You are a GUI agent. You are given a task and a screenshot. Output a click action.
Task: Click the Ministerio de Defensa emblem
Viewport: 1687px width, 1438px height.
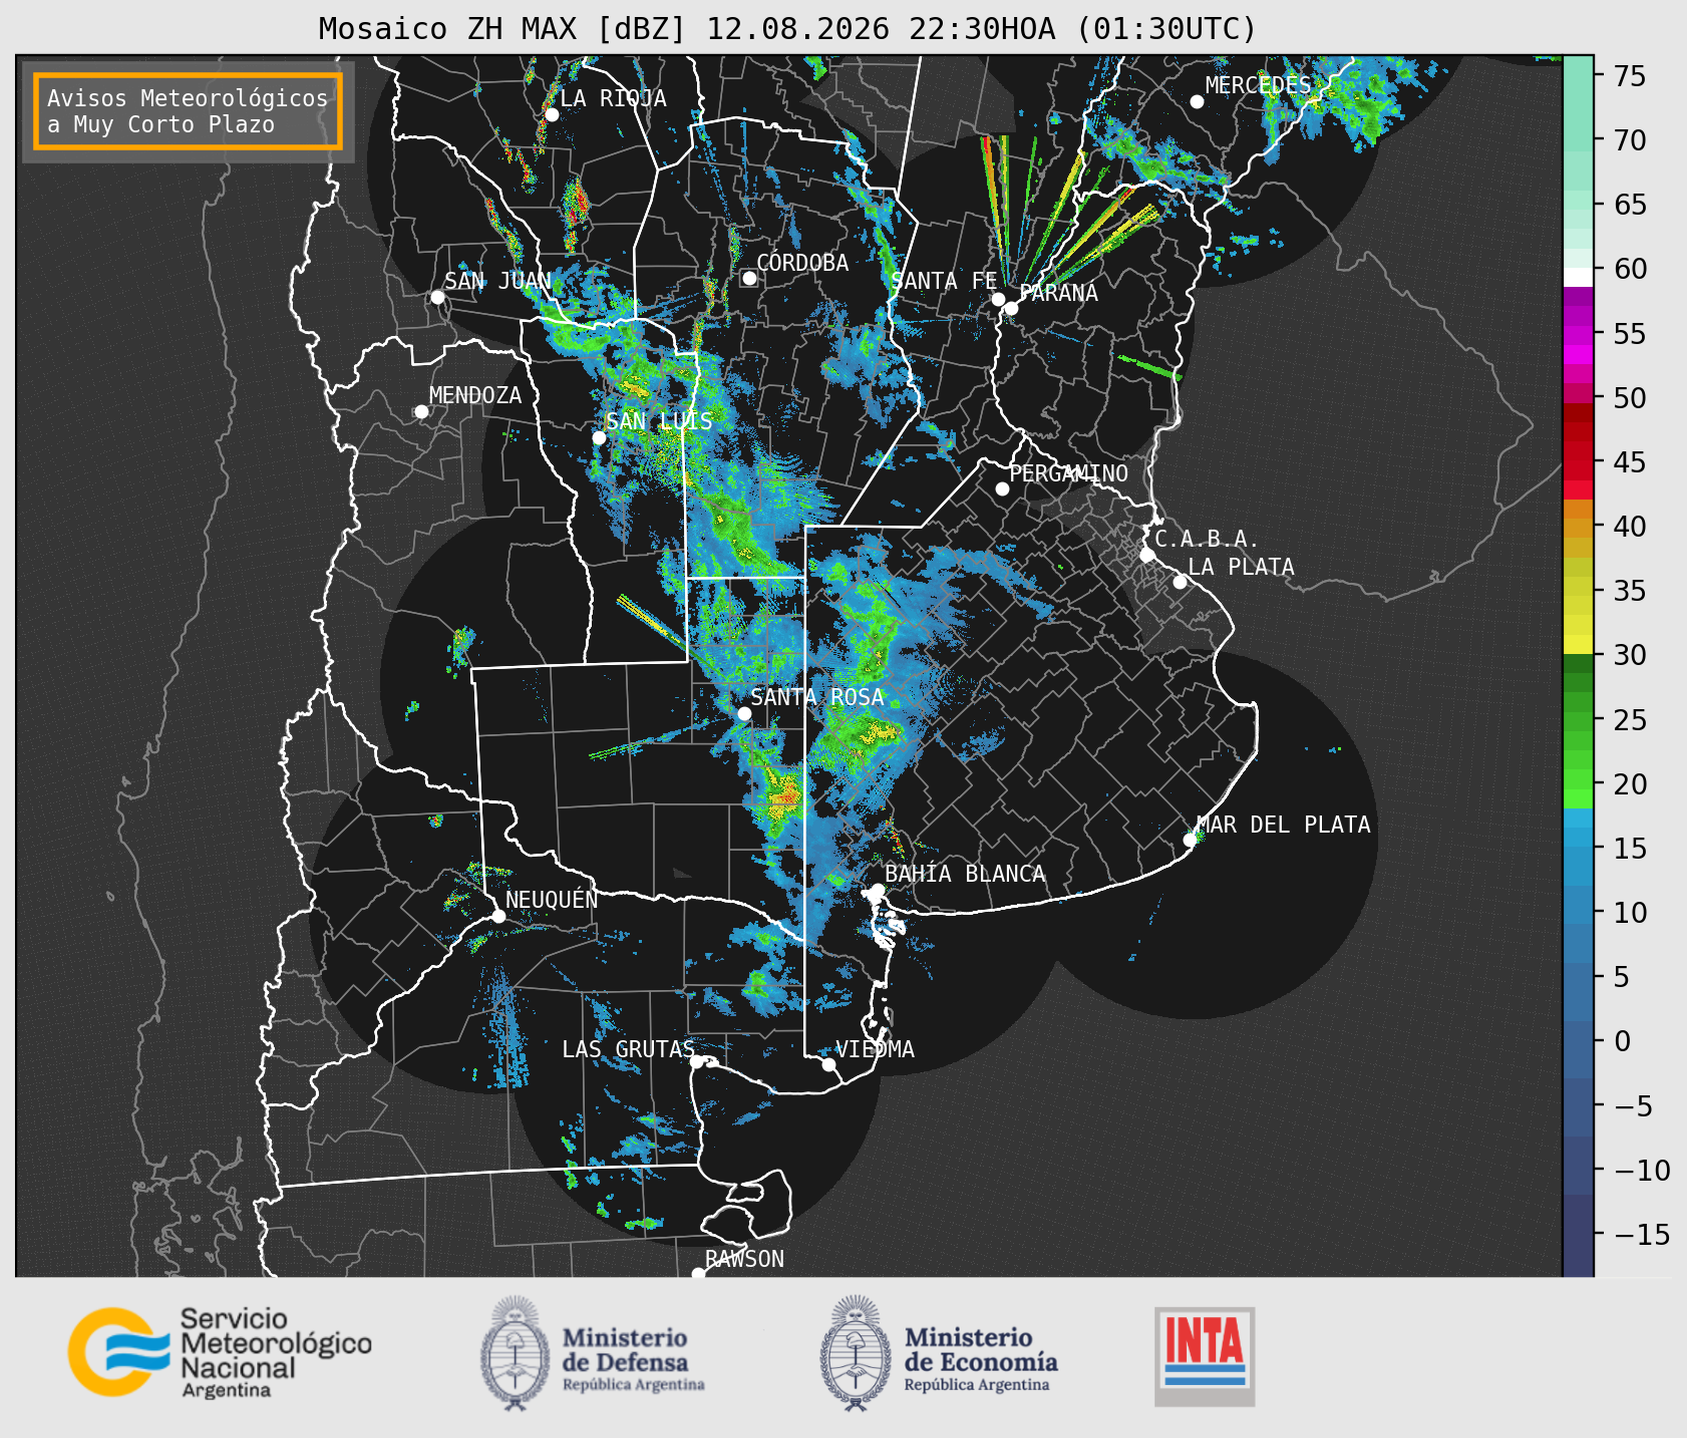click(x=515, y=1354)
